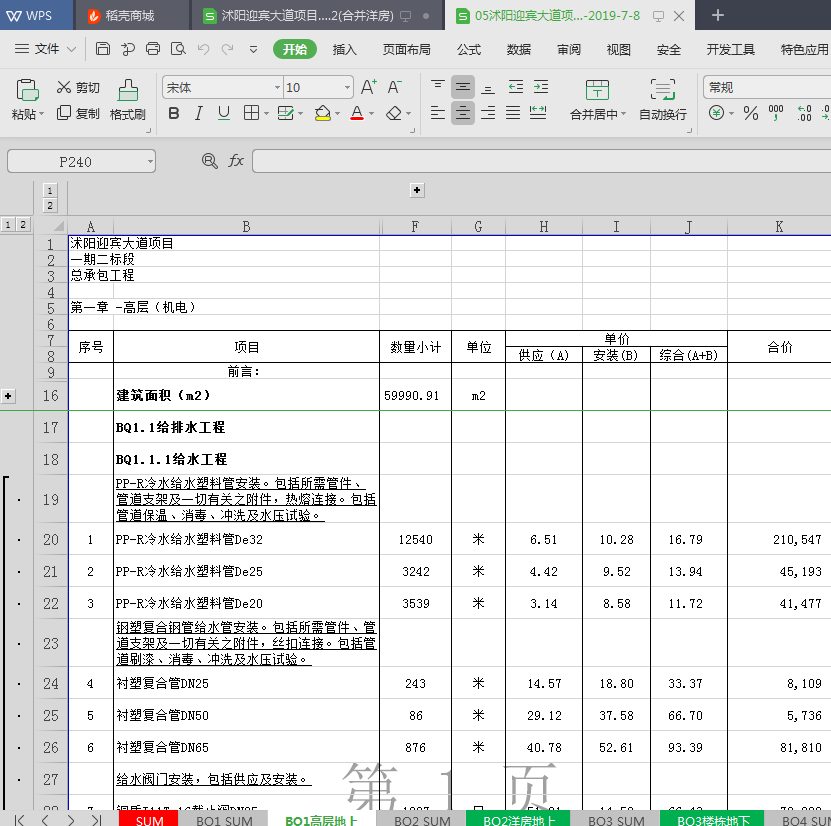Open the font size dropdown
The image size is (831, 826).
[347, 87]
